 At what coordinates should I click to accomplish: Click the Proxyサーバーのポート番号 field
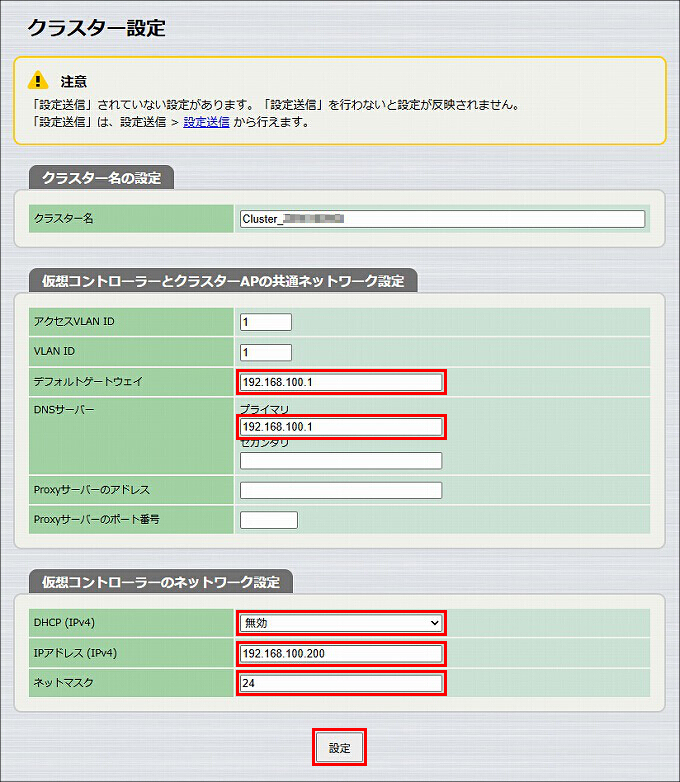coord(269,520)
